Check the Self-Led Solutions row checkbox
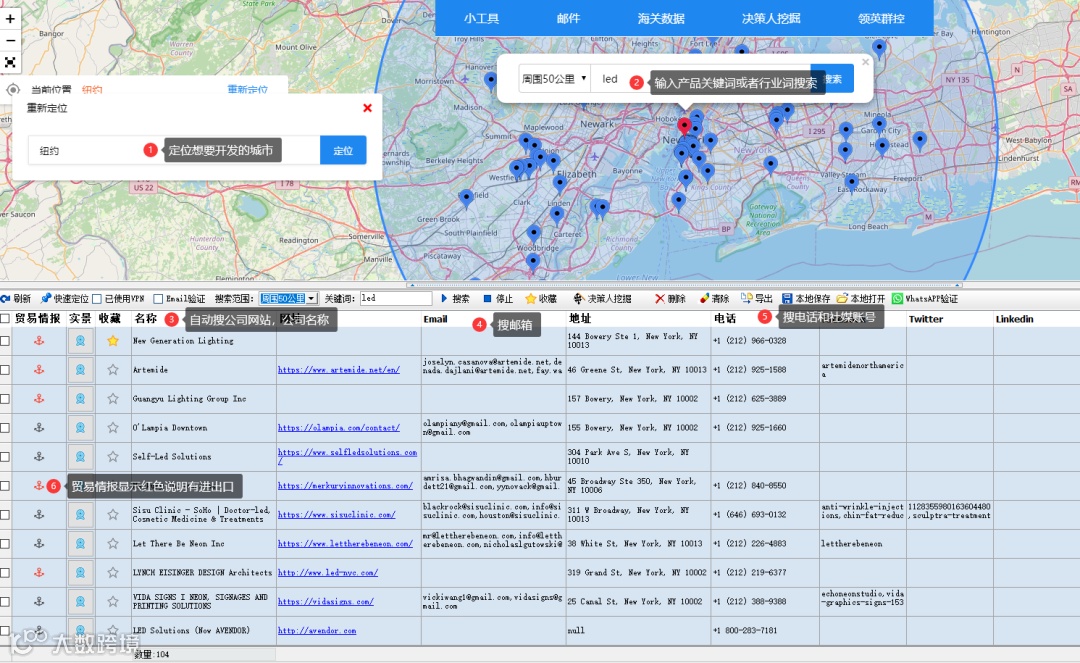Image resolution: width=1080 pixels, height=663 pixels. [5, 456]
